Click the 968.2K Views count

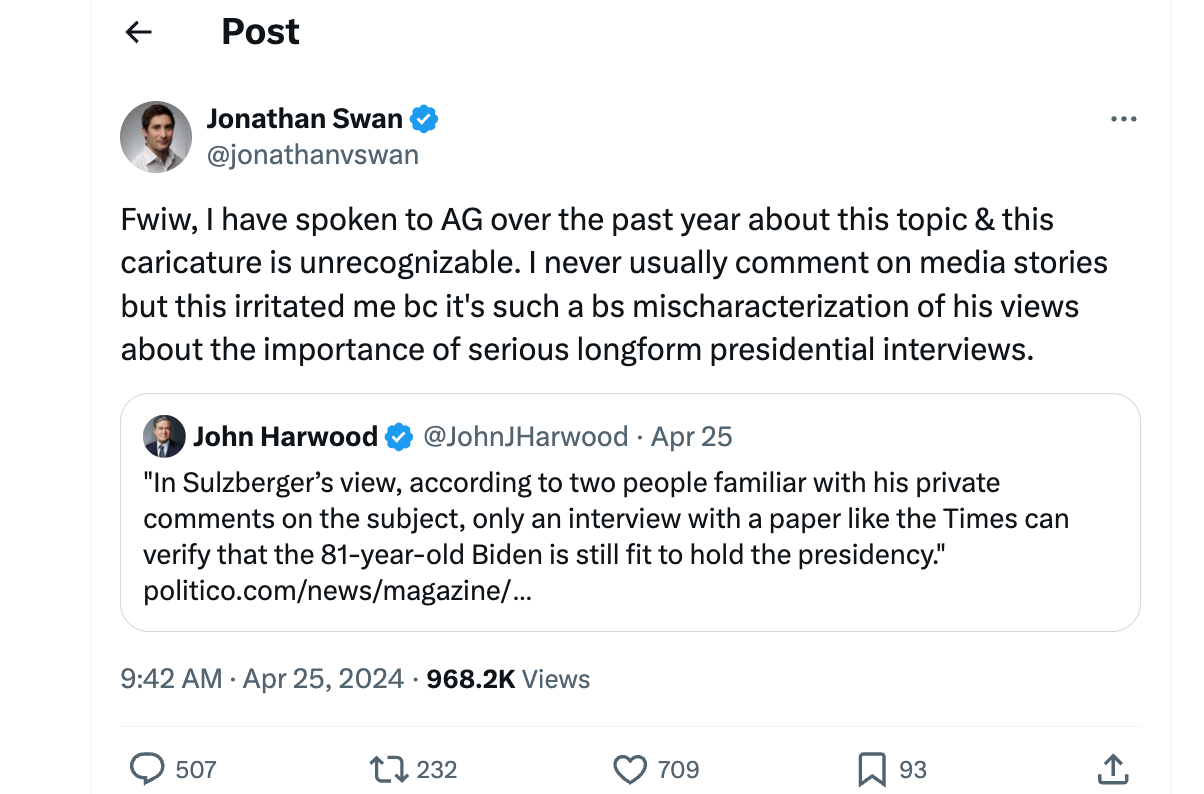(x=508, y=680)
